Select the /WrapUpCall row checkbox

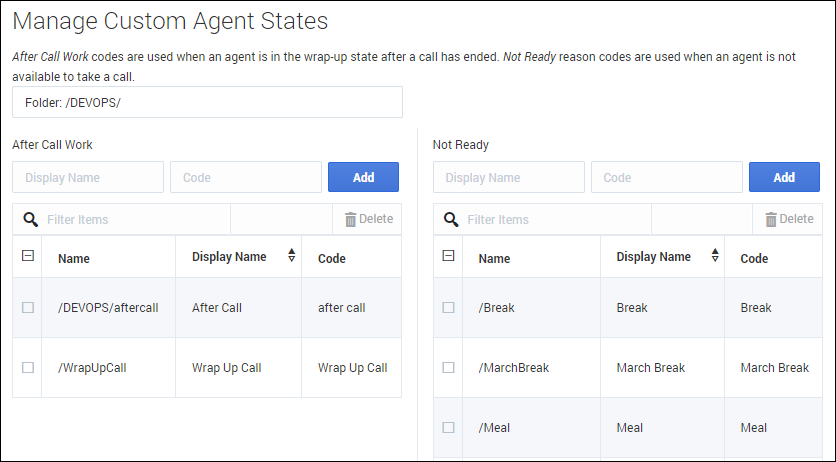click(x=28, y=368)
